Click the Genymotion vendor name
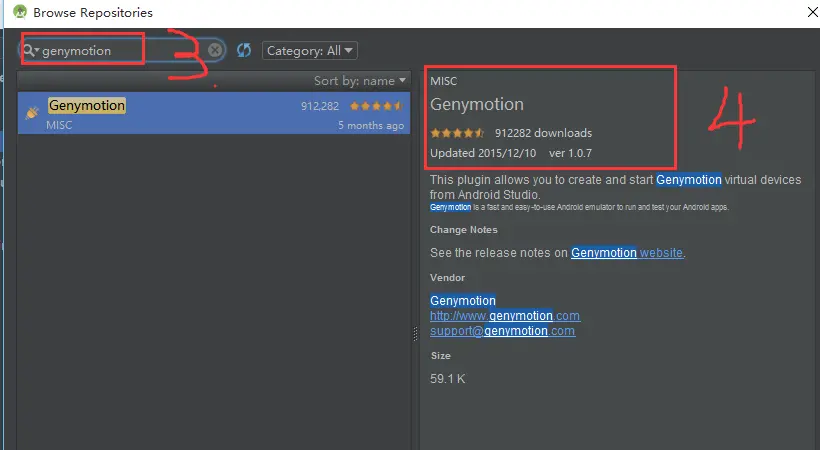 (463, 301)
